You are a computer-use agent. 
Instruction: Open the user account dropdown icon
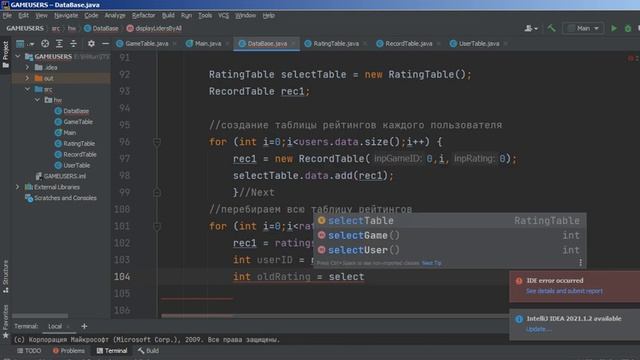(x=531, y=28)
